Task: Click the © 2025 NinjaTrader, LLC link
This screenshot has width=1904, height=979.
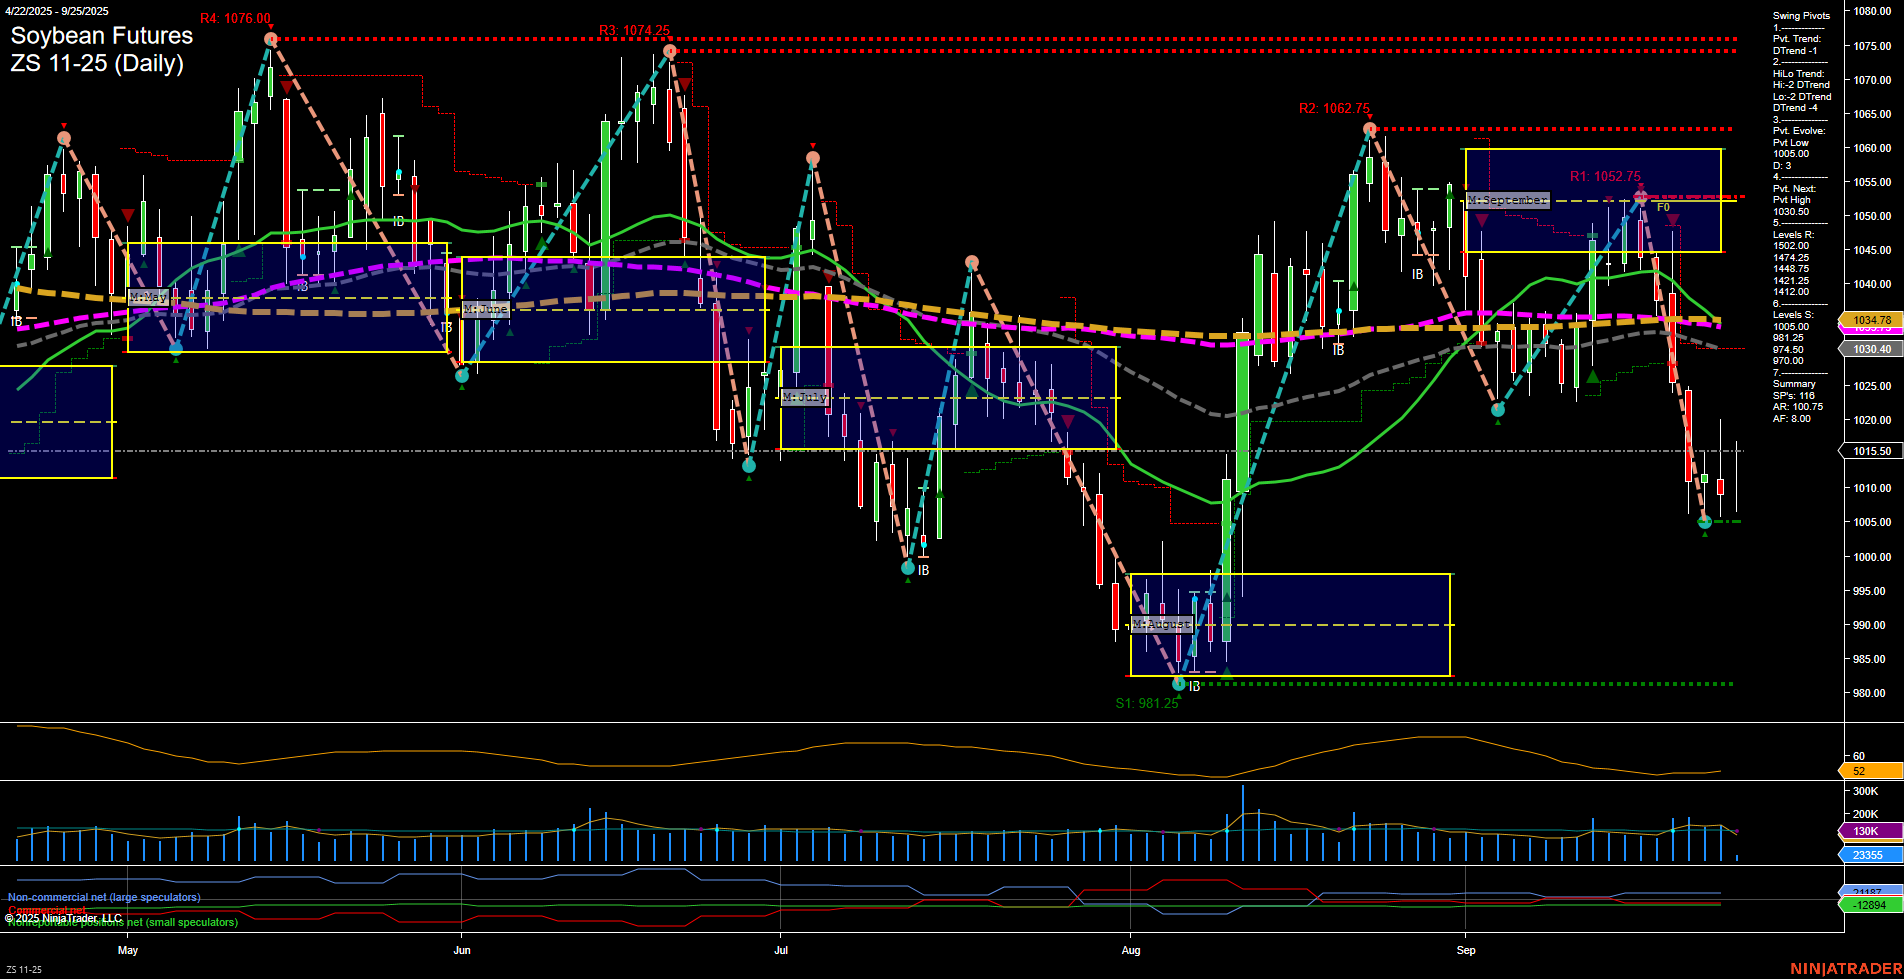Action: pos(64,915)
